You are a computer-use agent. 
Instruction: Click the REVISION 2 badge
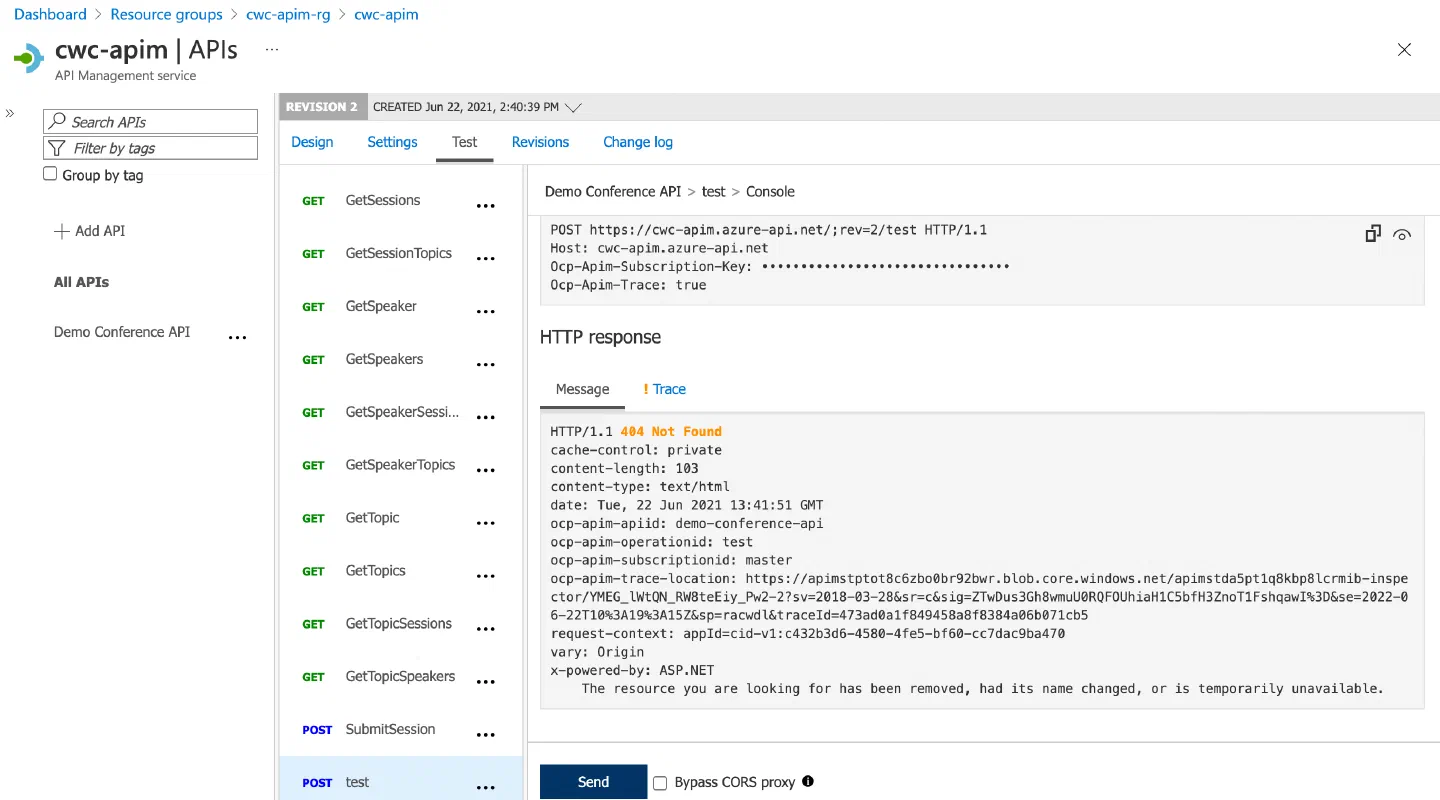click(x=322, y=107)
